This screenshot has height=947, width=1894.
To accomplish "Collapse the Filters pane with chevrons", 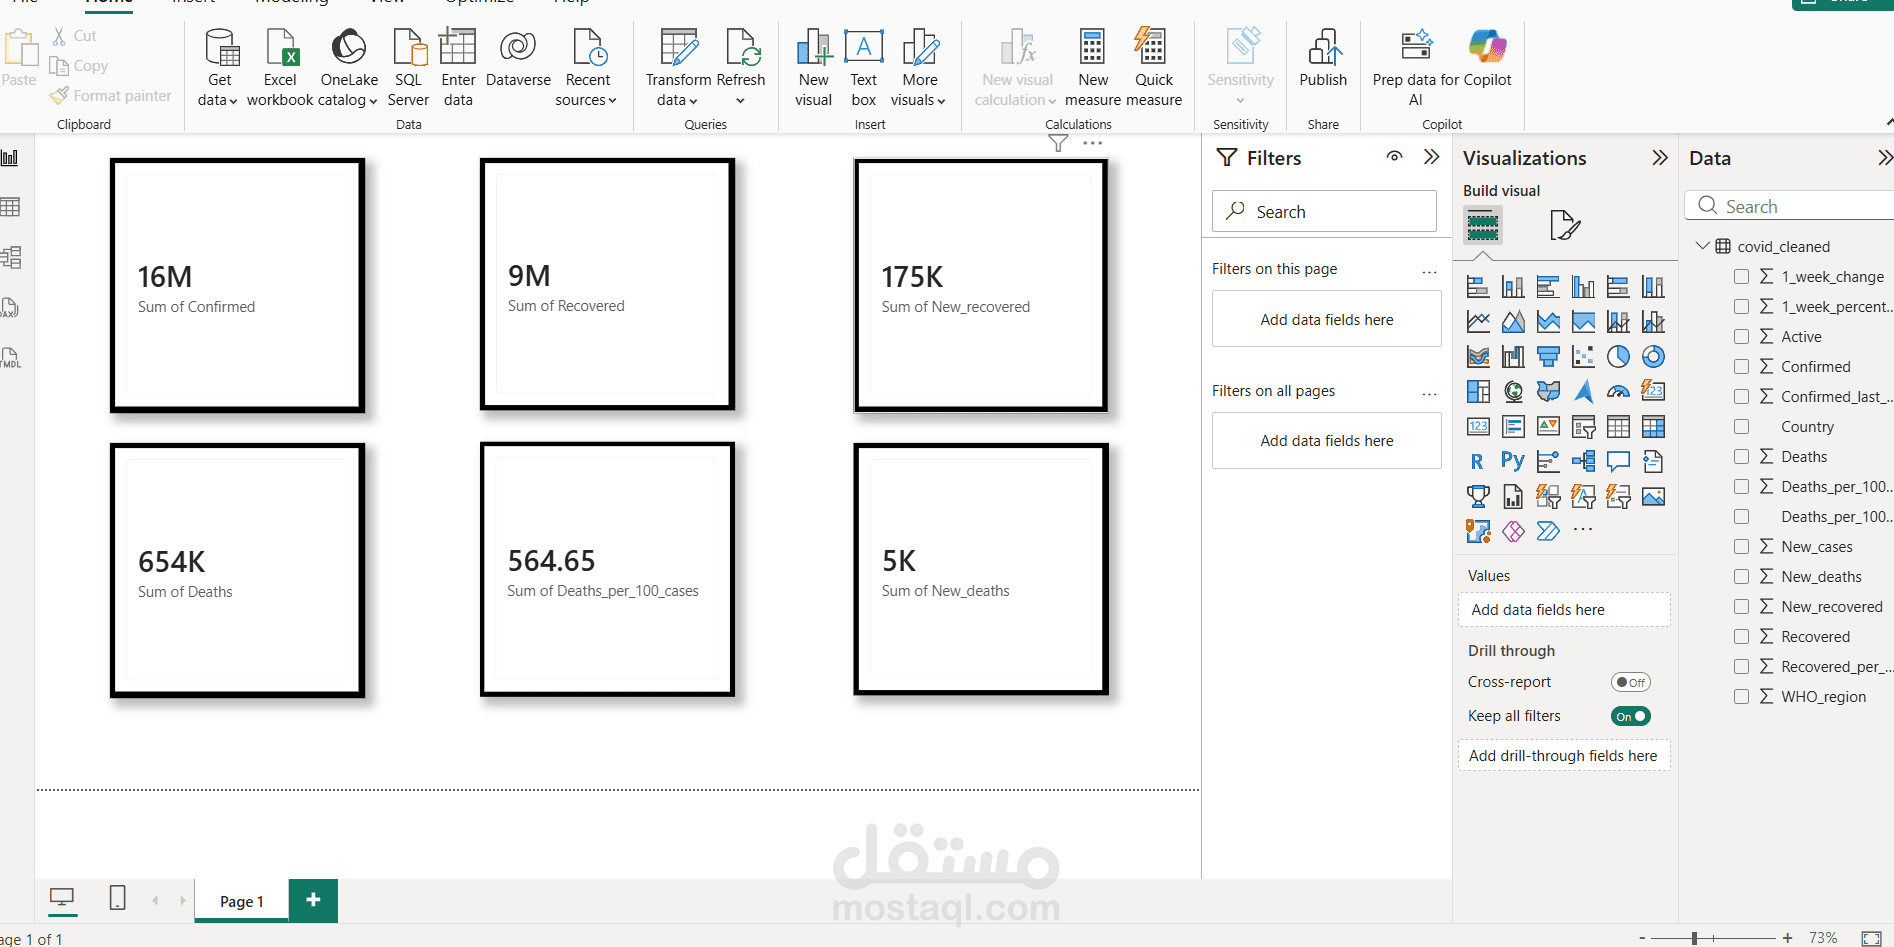I will click(x=1432, y=157).
